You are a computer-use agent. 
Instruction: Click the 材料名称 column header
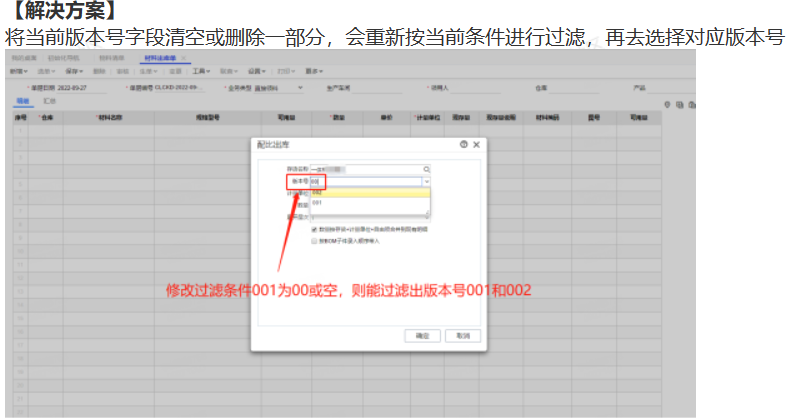(109, 117)
